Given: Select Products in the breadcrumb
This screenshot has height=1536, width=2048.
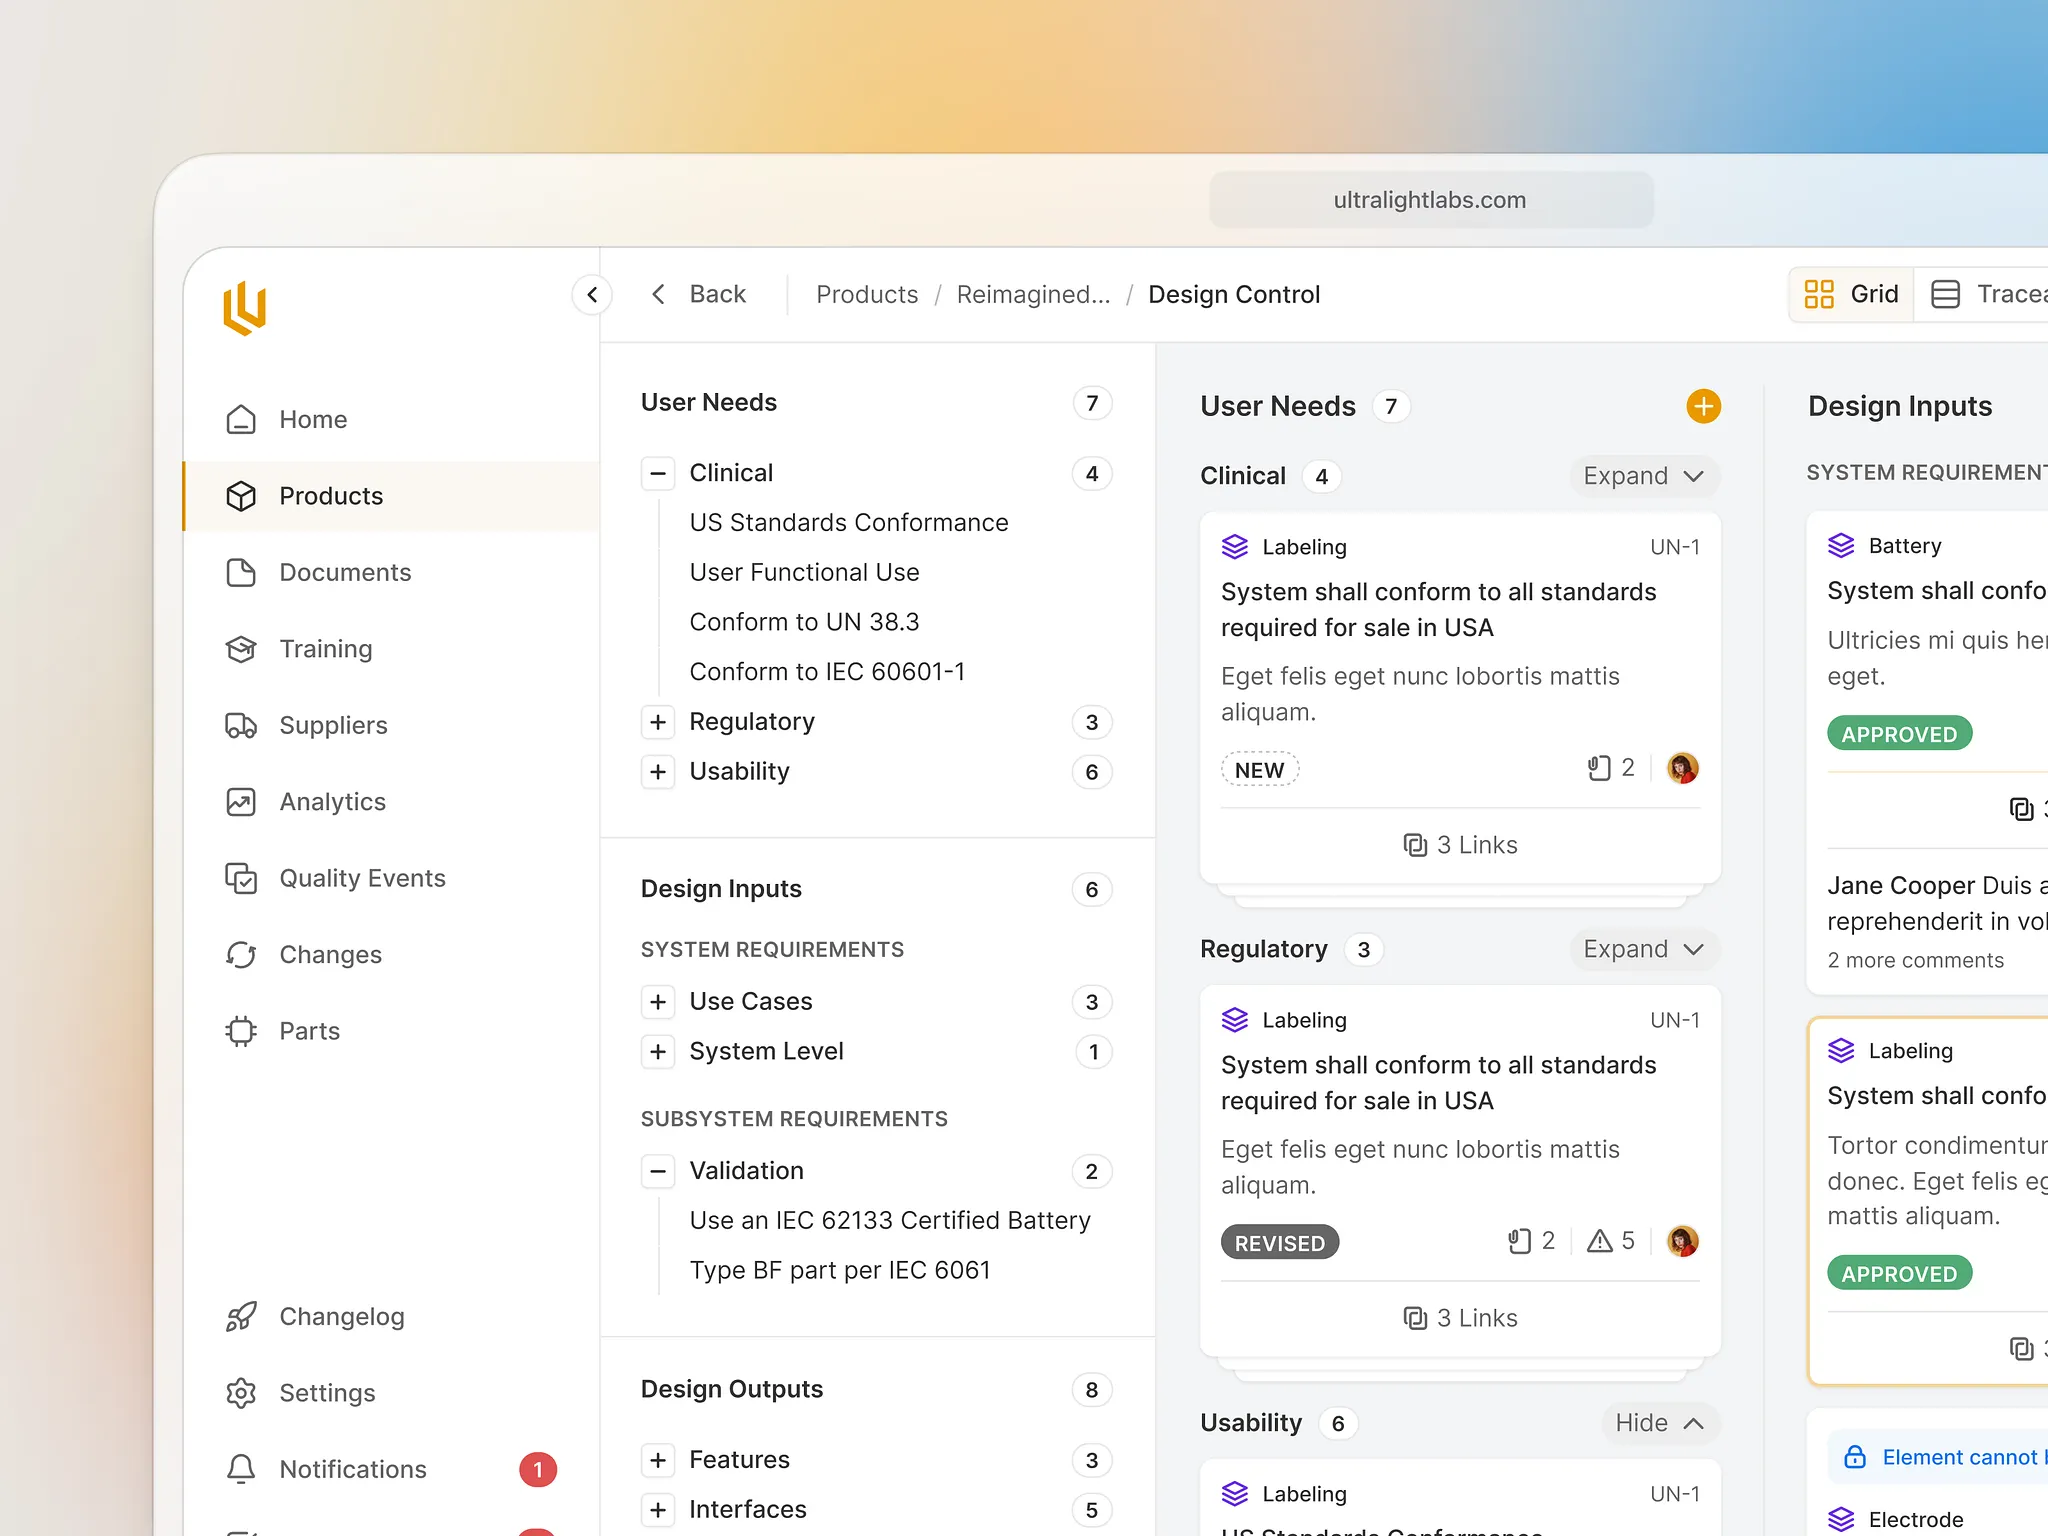Looking at the screenshot, I should click(x=866, y=295).
